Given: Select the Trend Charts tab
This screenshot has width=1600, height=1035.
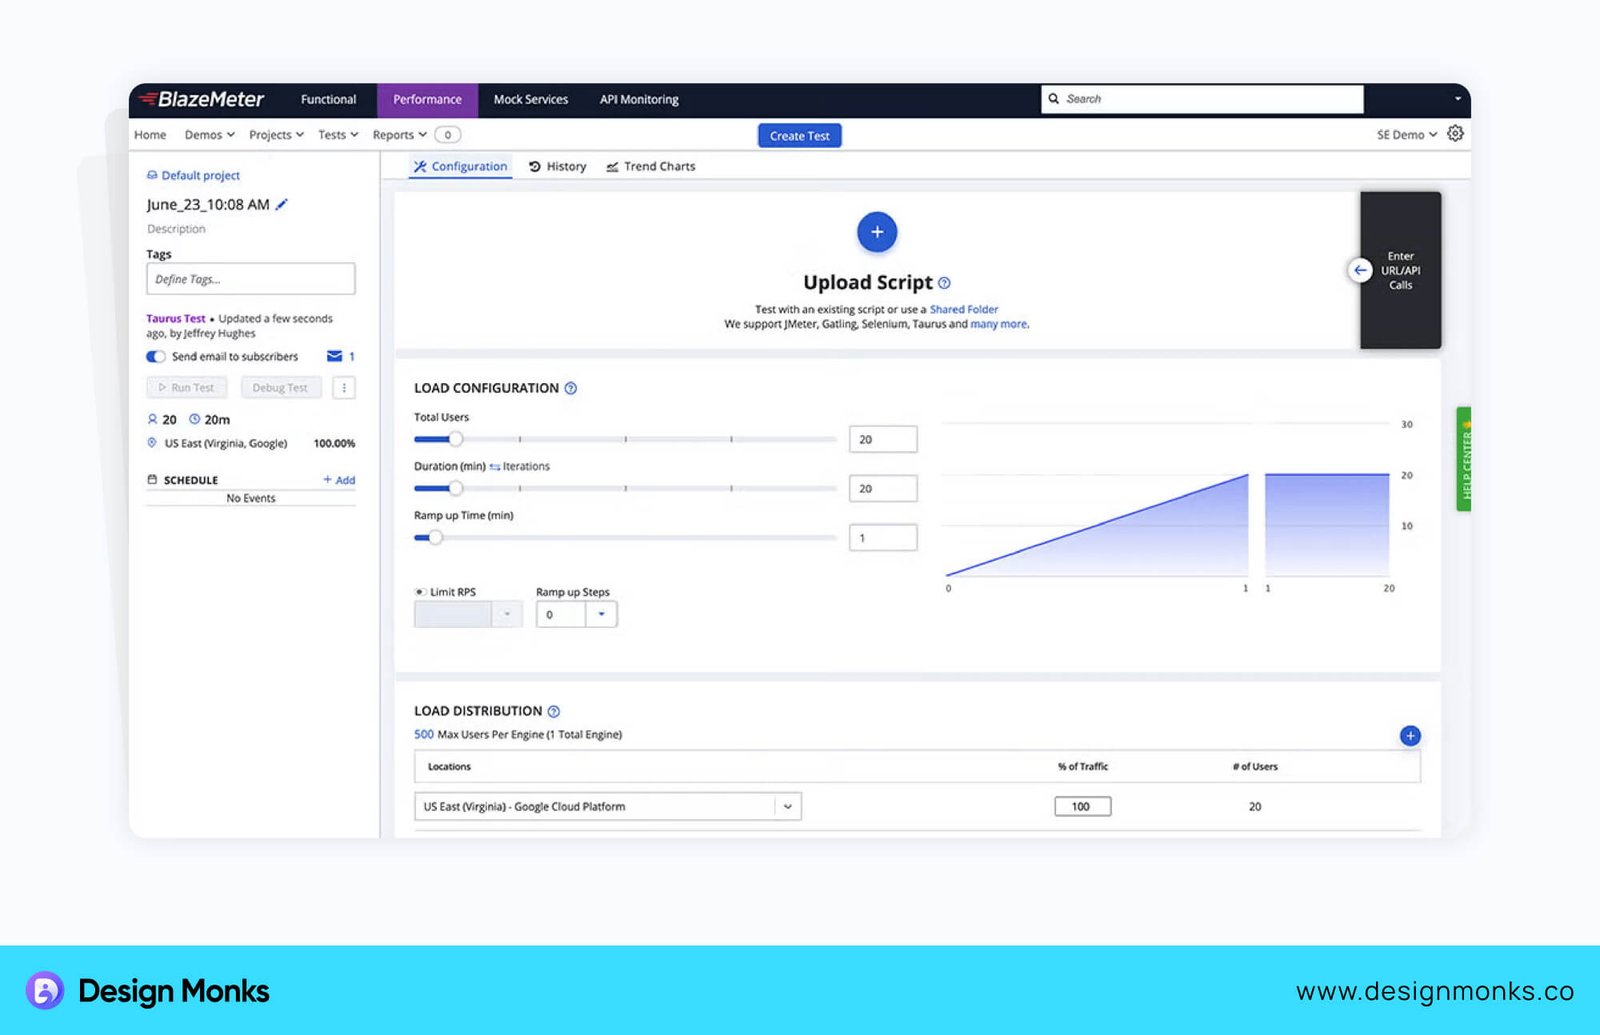Looking at the screenshot, I should pos(651,167).
